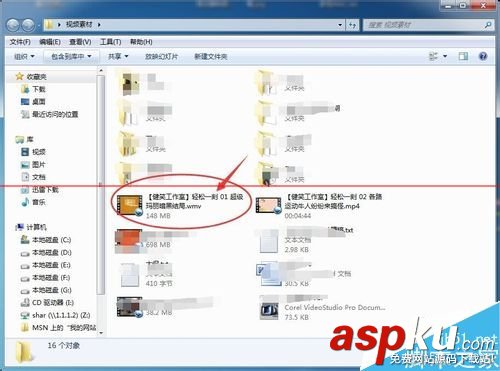Open 本地磁盘 (F:)
The width and height of the screenshot is (500, 371).
46,278
